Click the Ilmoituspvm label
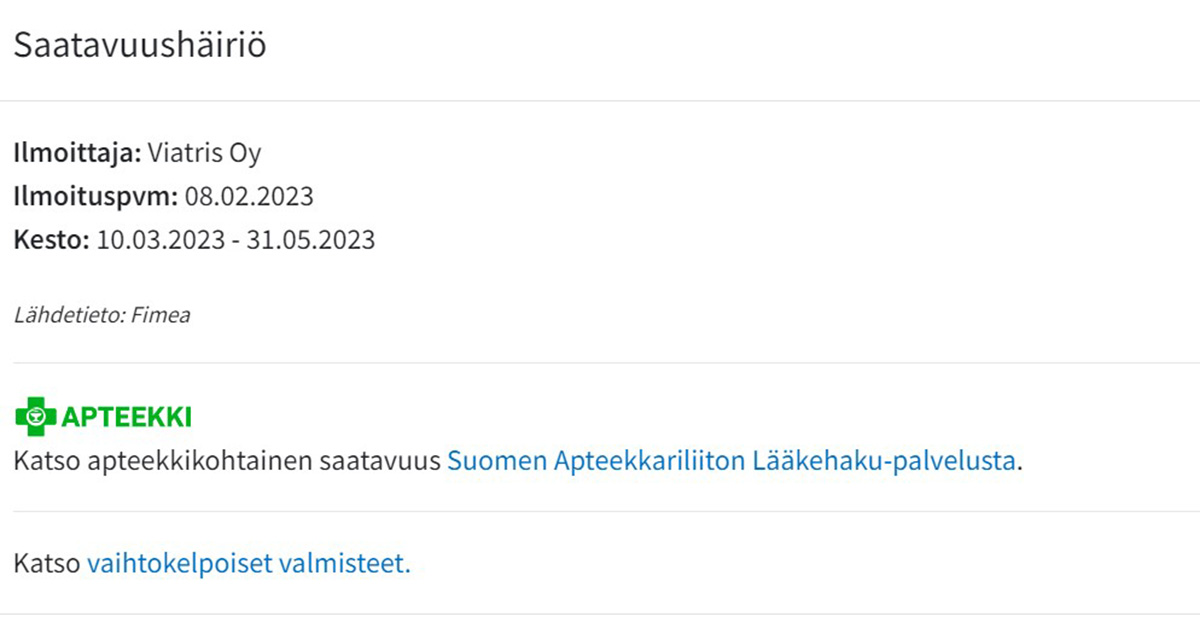 click(x=95, y=196)
